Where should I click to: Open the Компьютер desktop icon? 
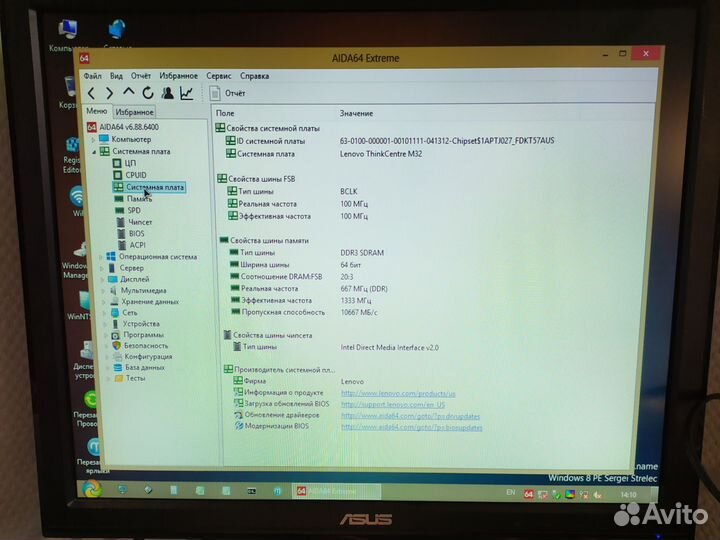point(68,36)
